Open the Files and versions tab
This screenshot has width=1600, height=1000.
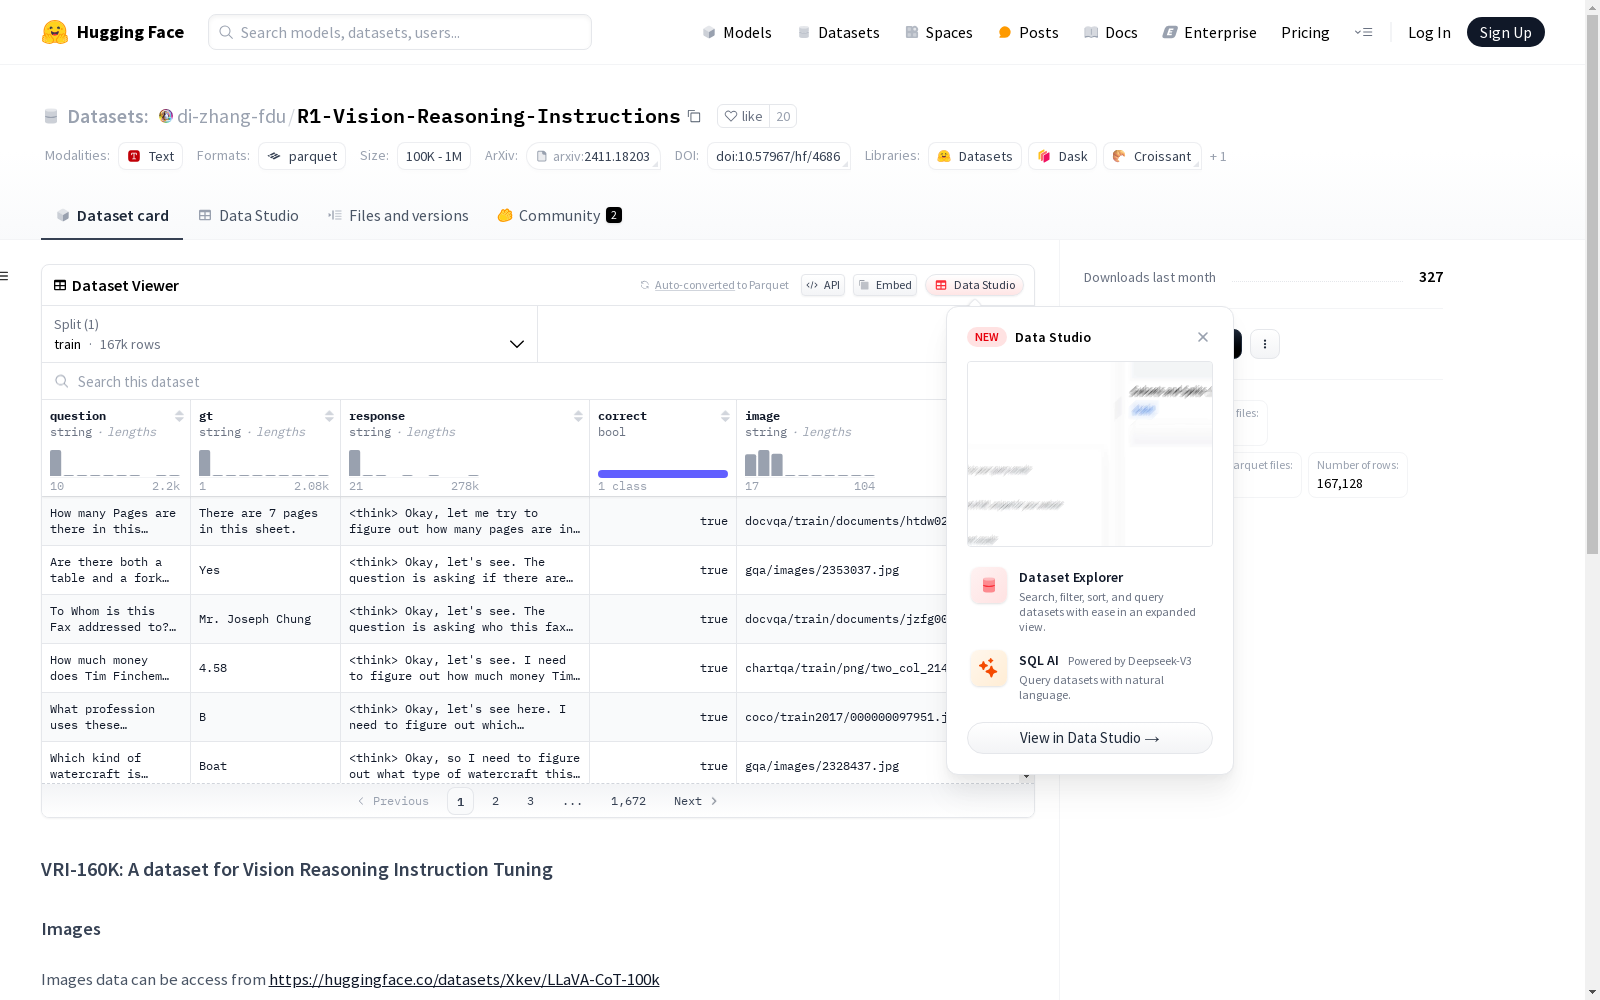click(398, 215)
